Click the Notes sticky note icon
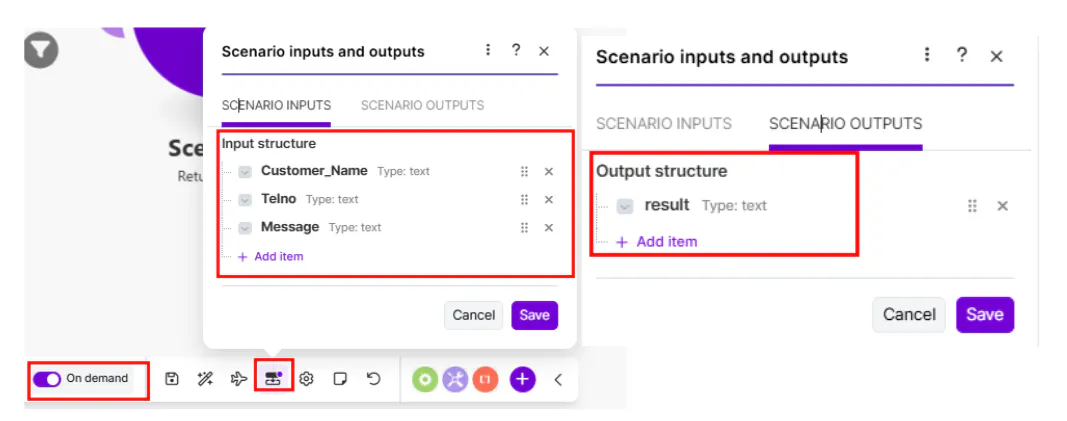 click(340, 379)
